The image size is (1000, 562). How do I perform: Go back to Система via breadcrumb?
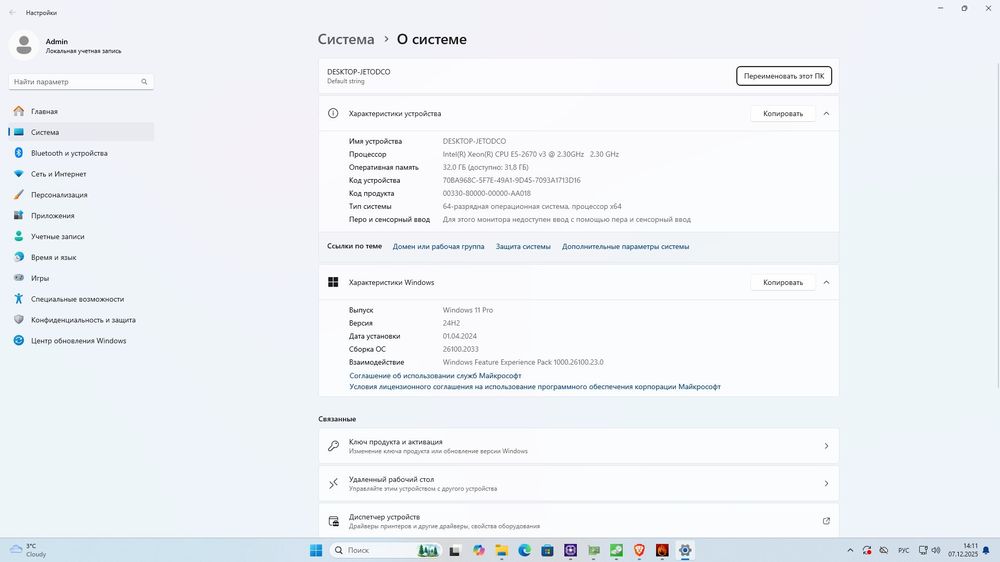(346, 39)
